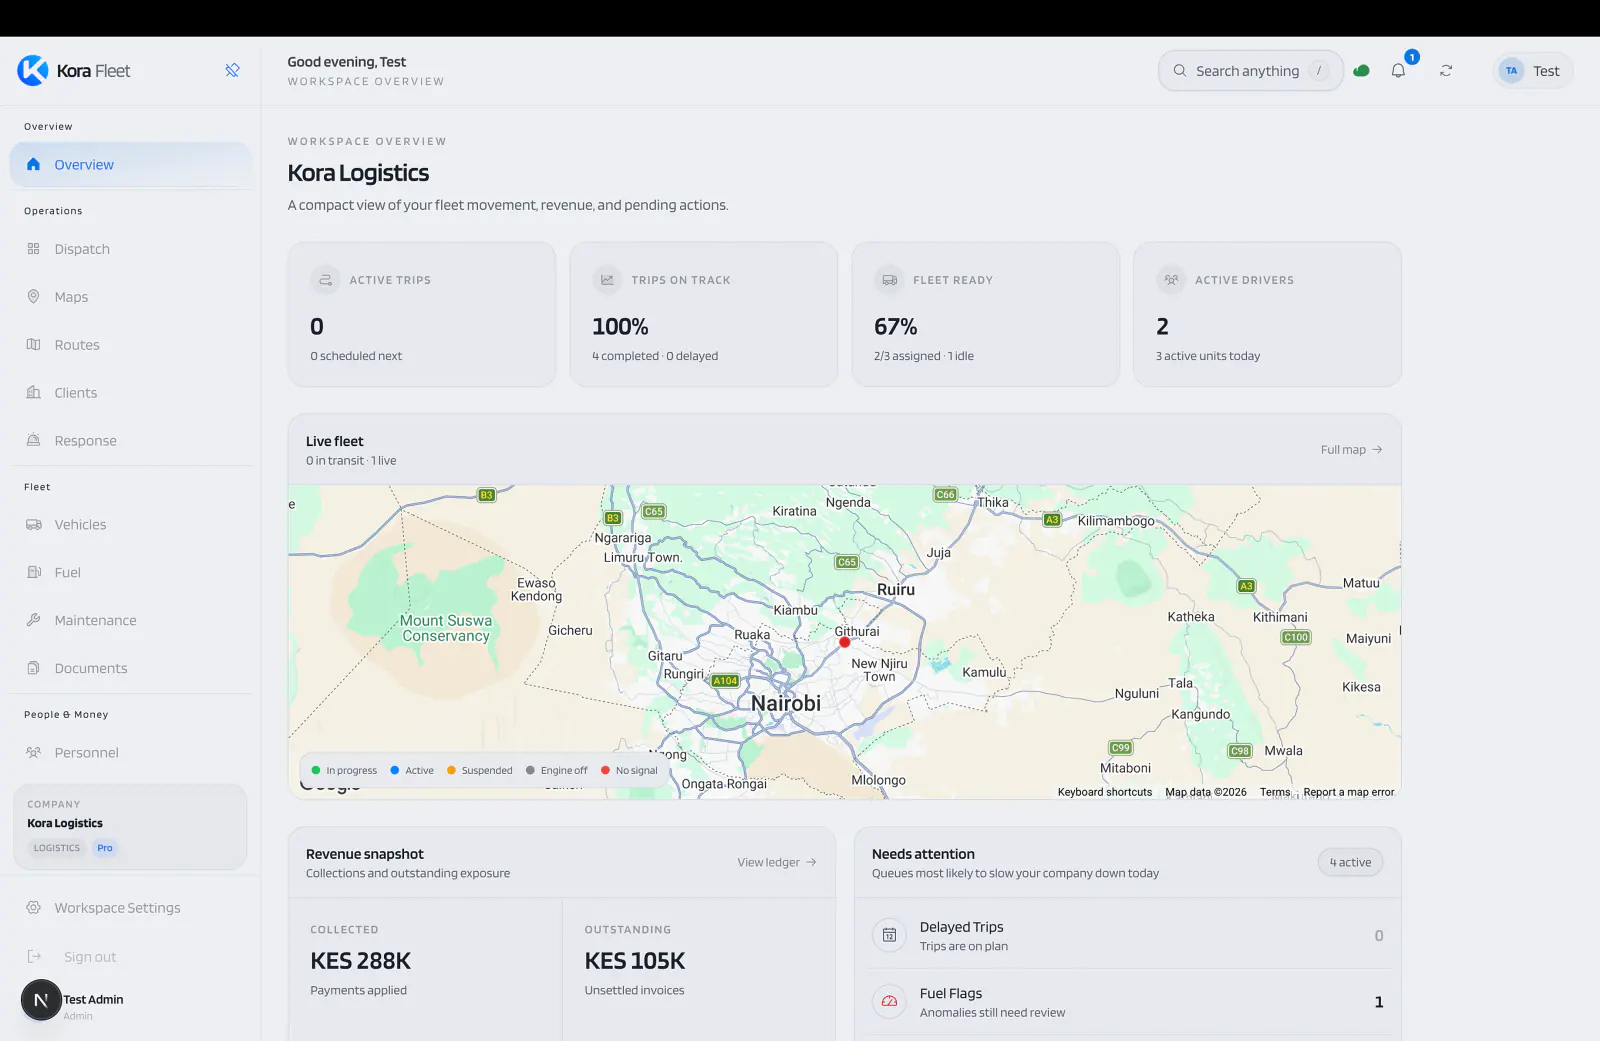1600x1041 pixels.
Task: Click the Kora Logistics company card
Action: click(x=130, y=827)
